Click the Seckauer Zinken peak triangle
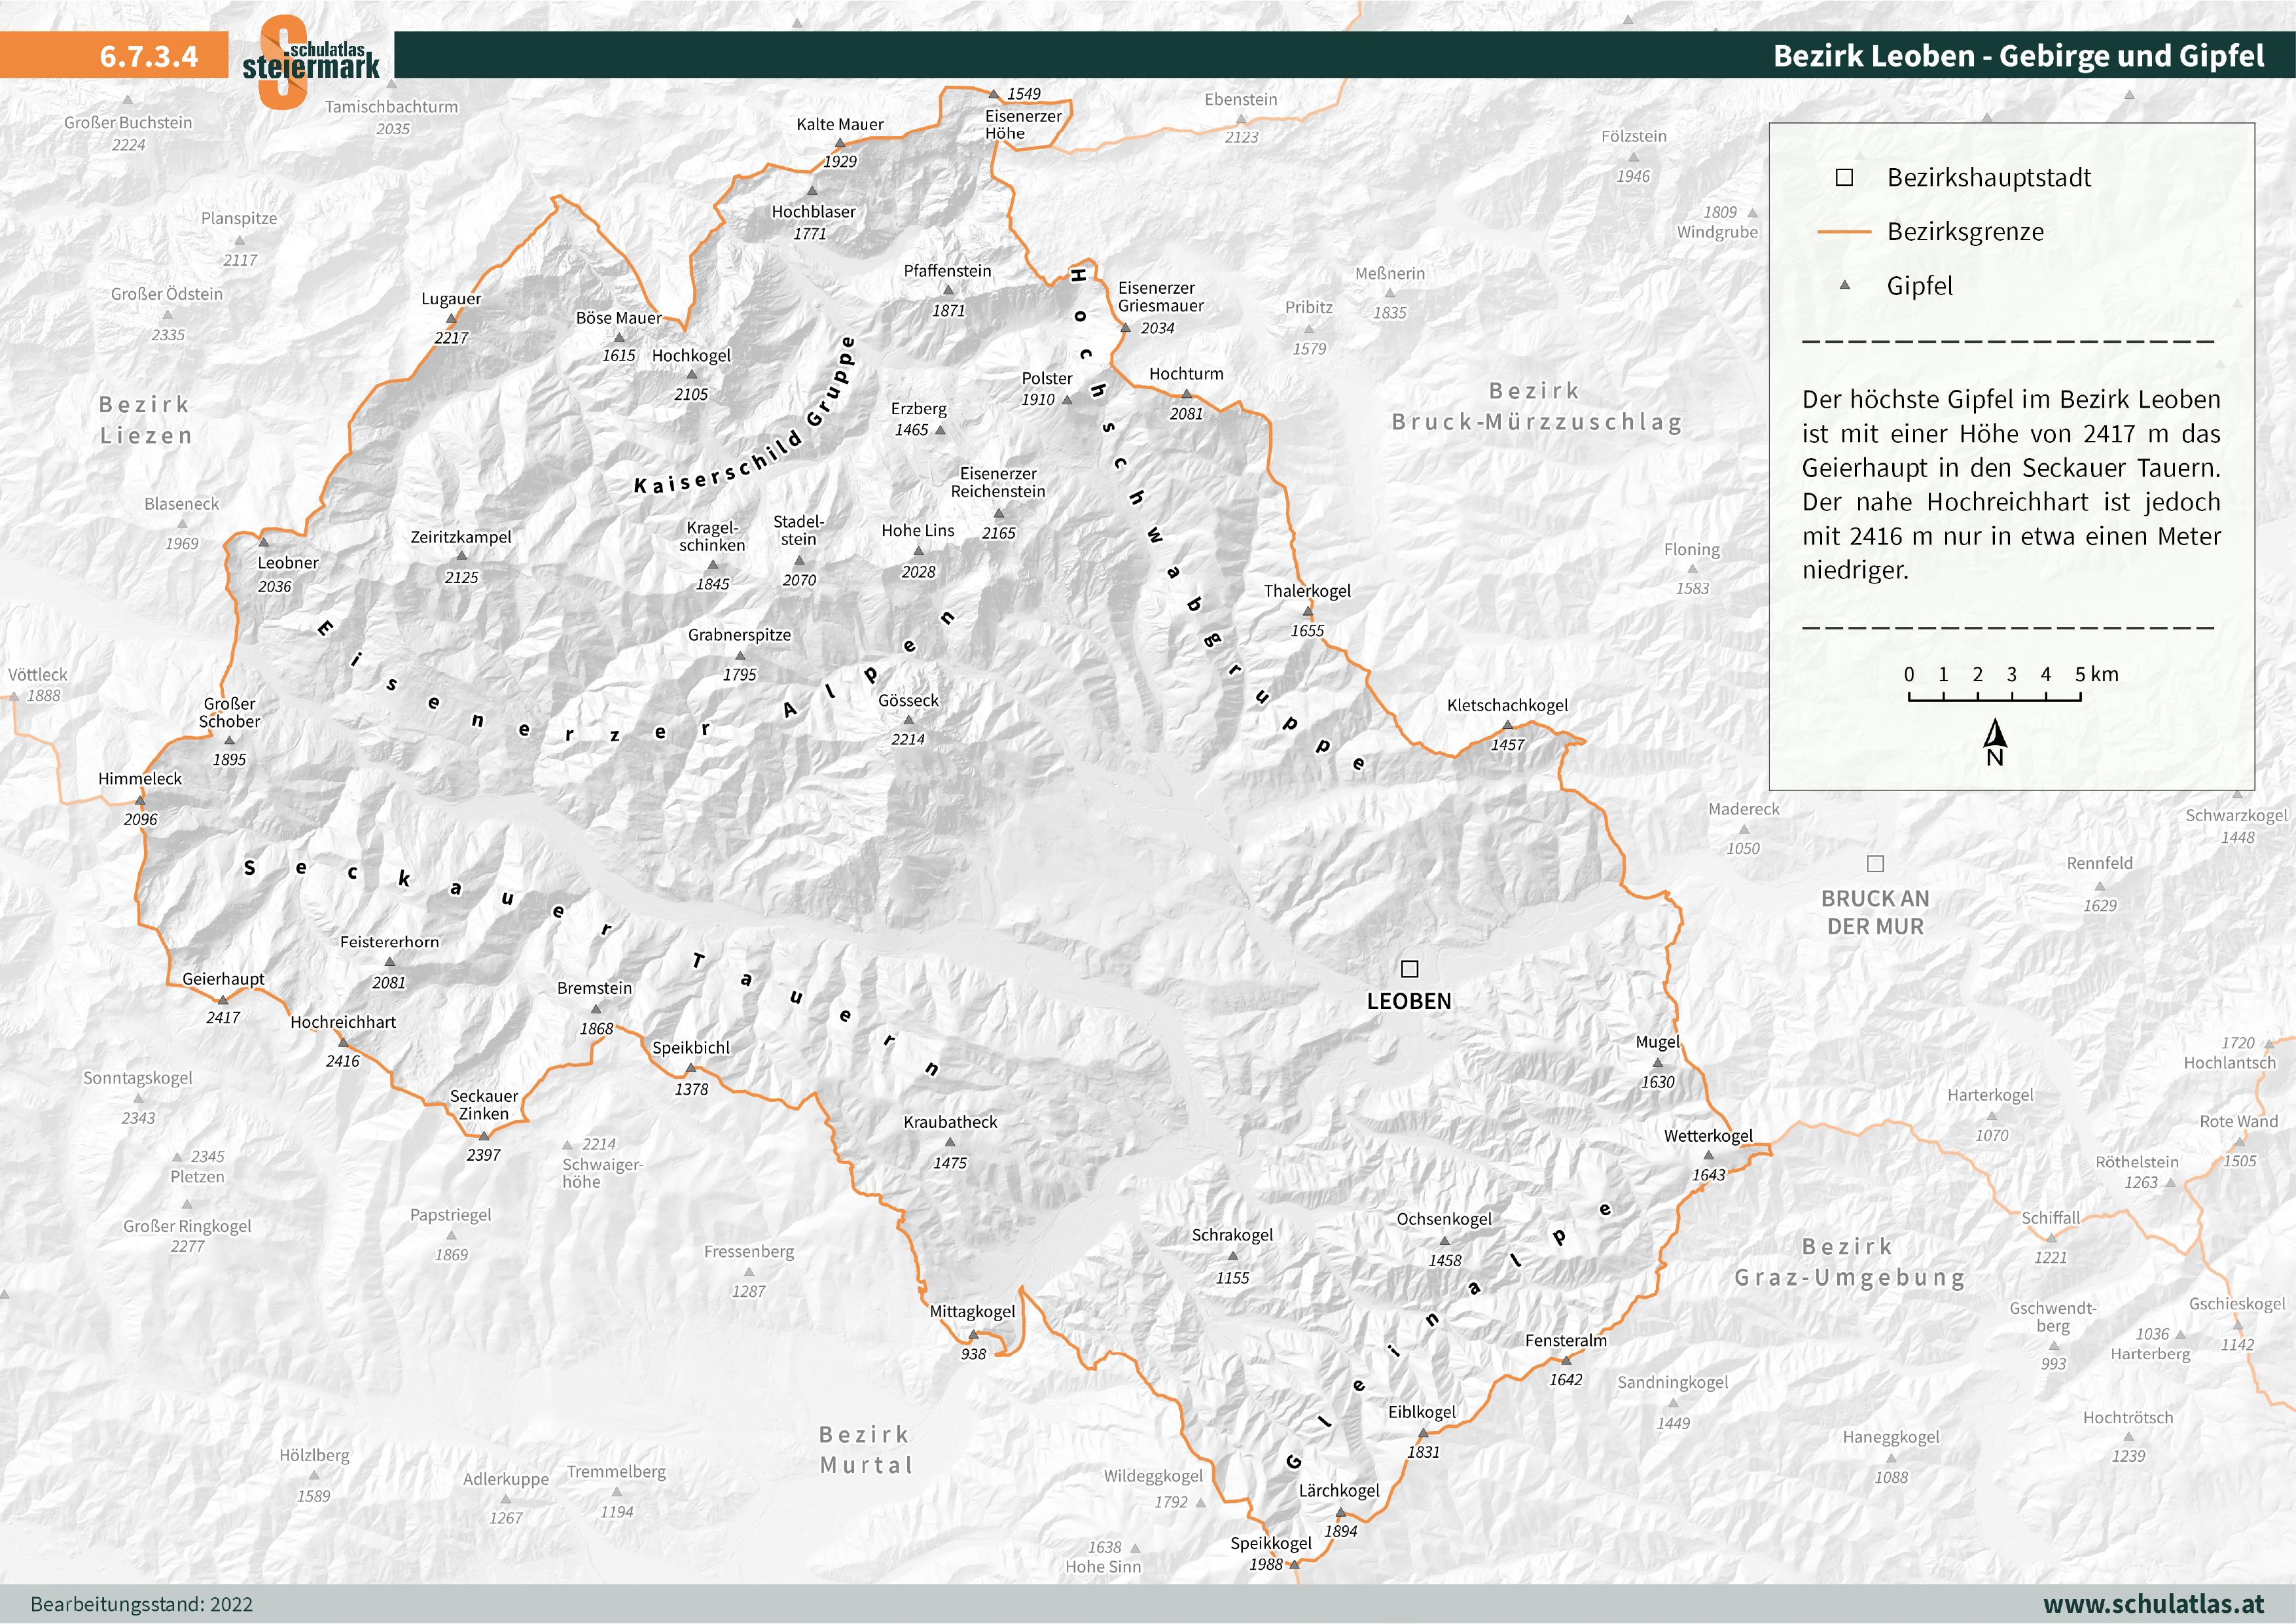The height and width of the screenshot is (1624, 2296). pyautogui.click(x=483, y=1136)
